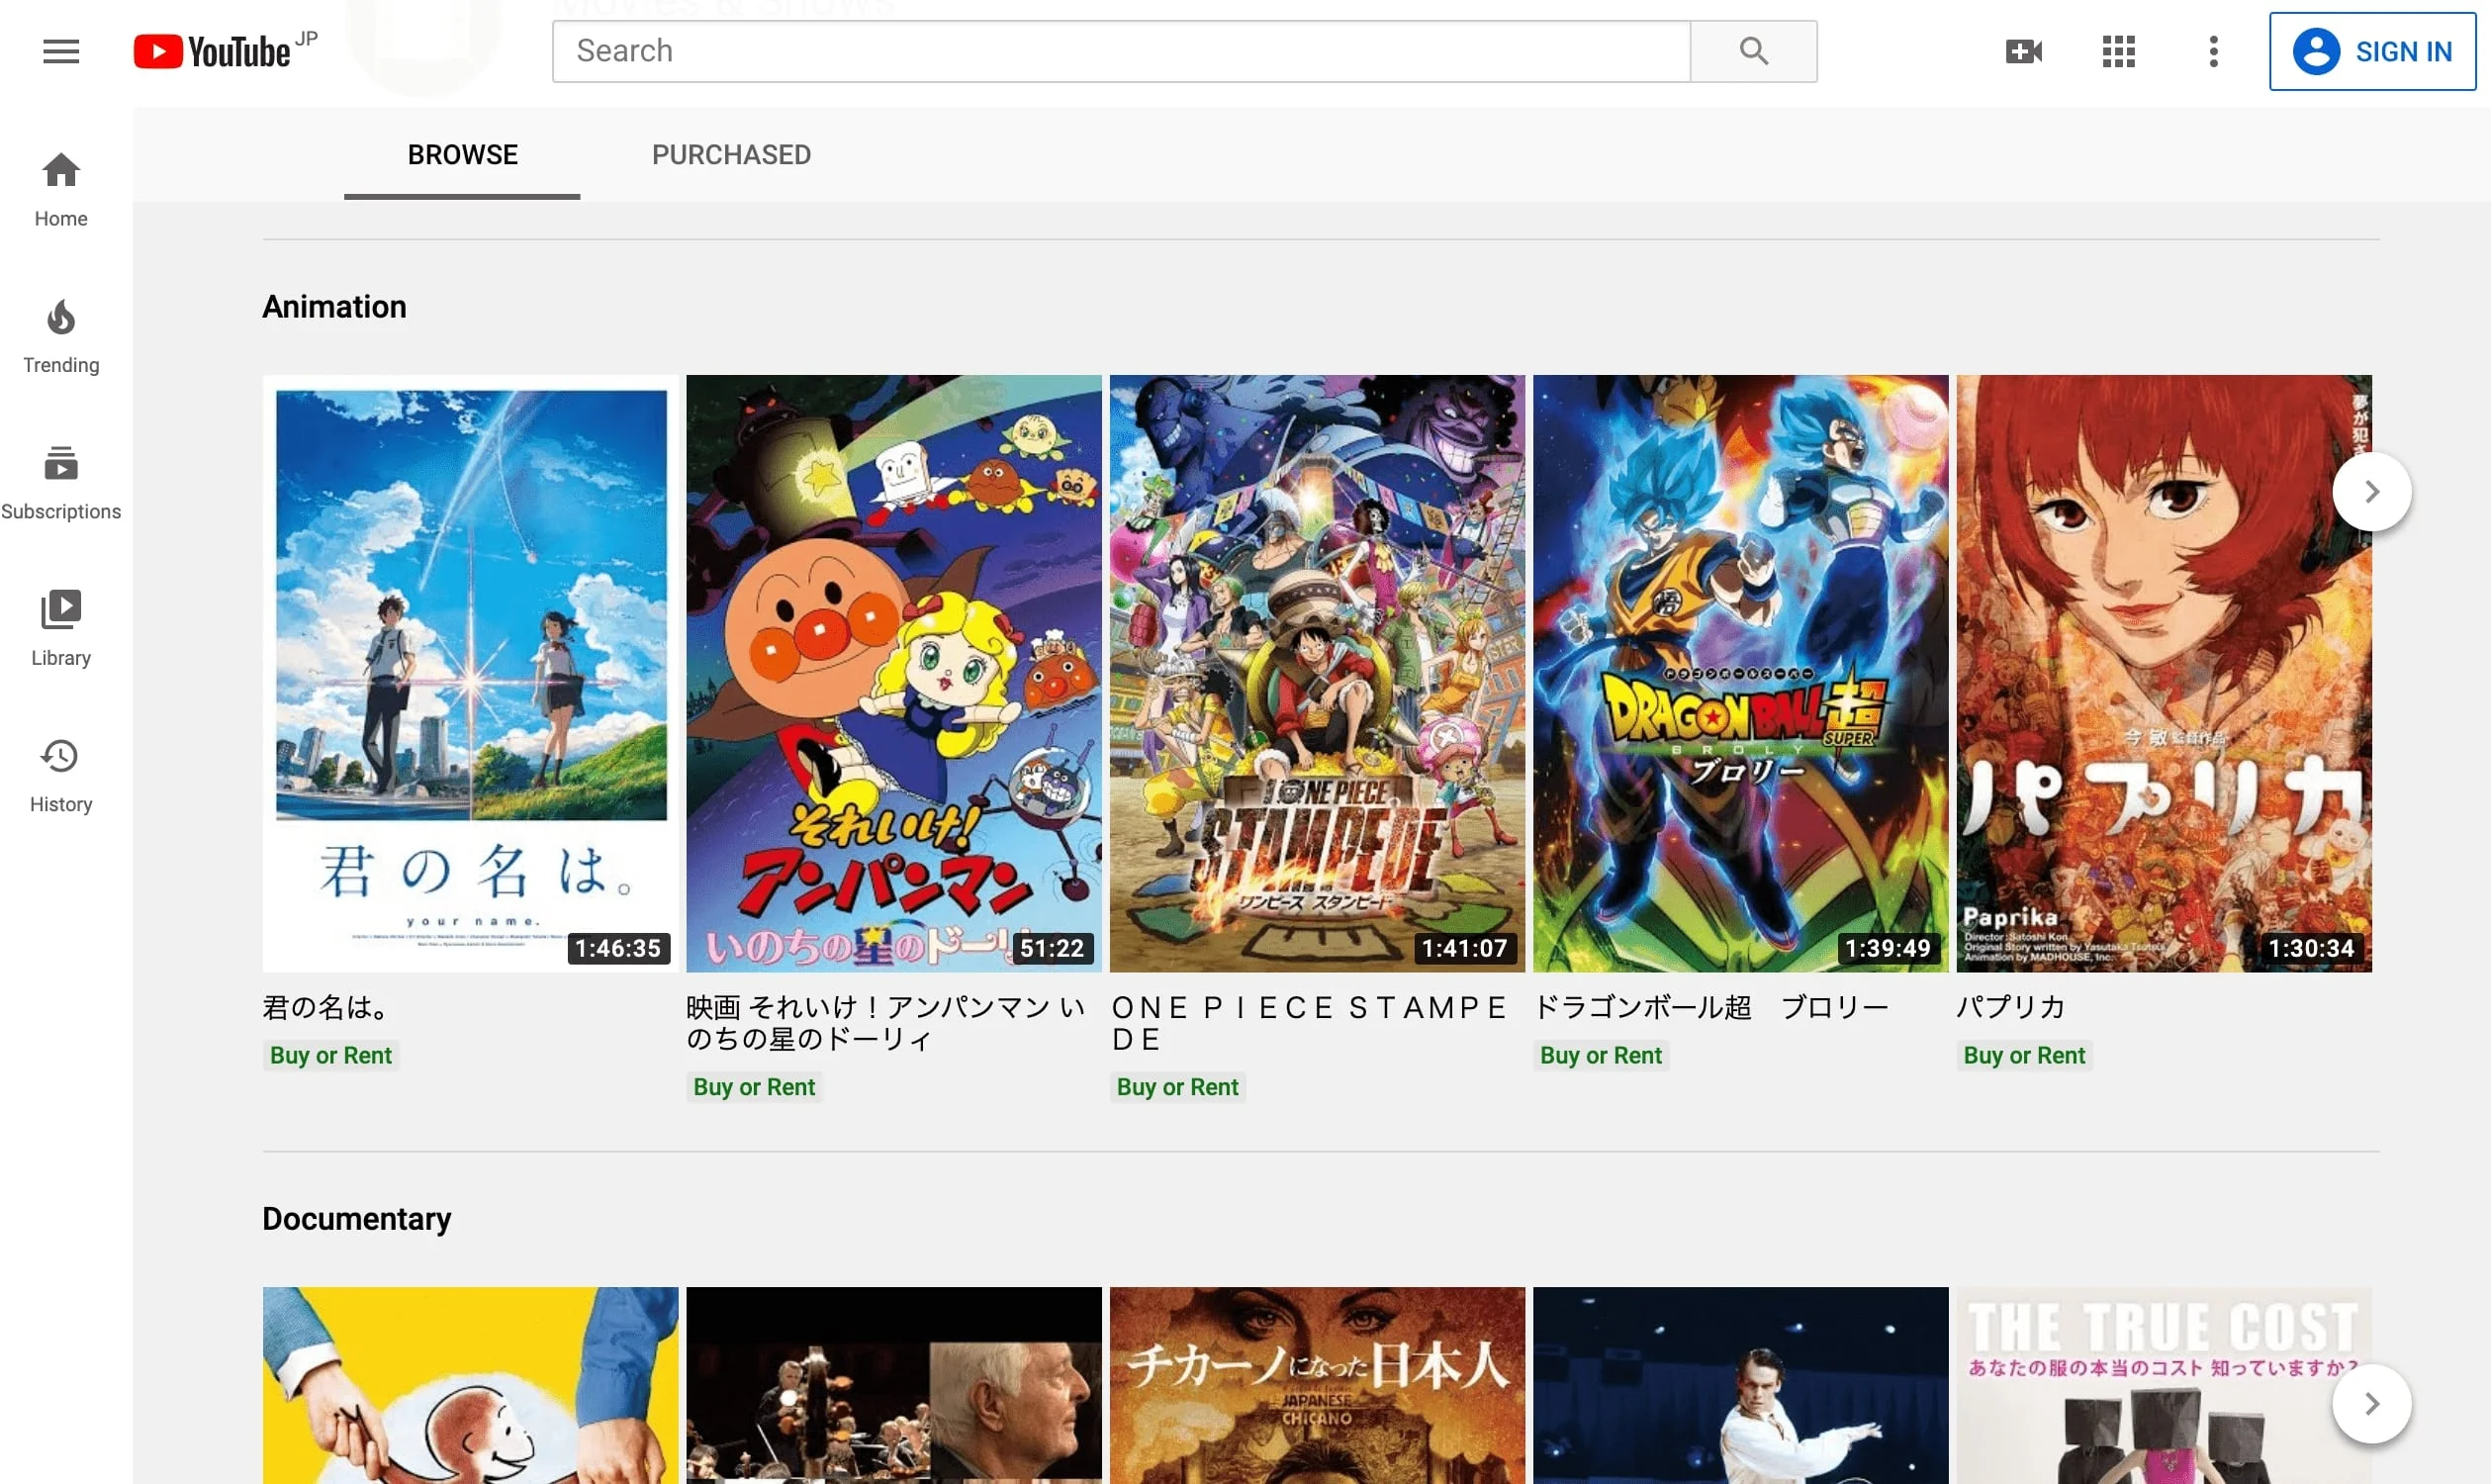Advance the Animation carousel with the right chevron
This screenshot has height=1484, width=2491.
[2371, 491]
